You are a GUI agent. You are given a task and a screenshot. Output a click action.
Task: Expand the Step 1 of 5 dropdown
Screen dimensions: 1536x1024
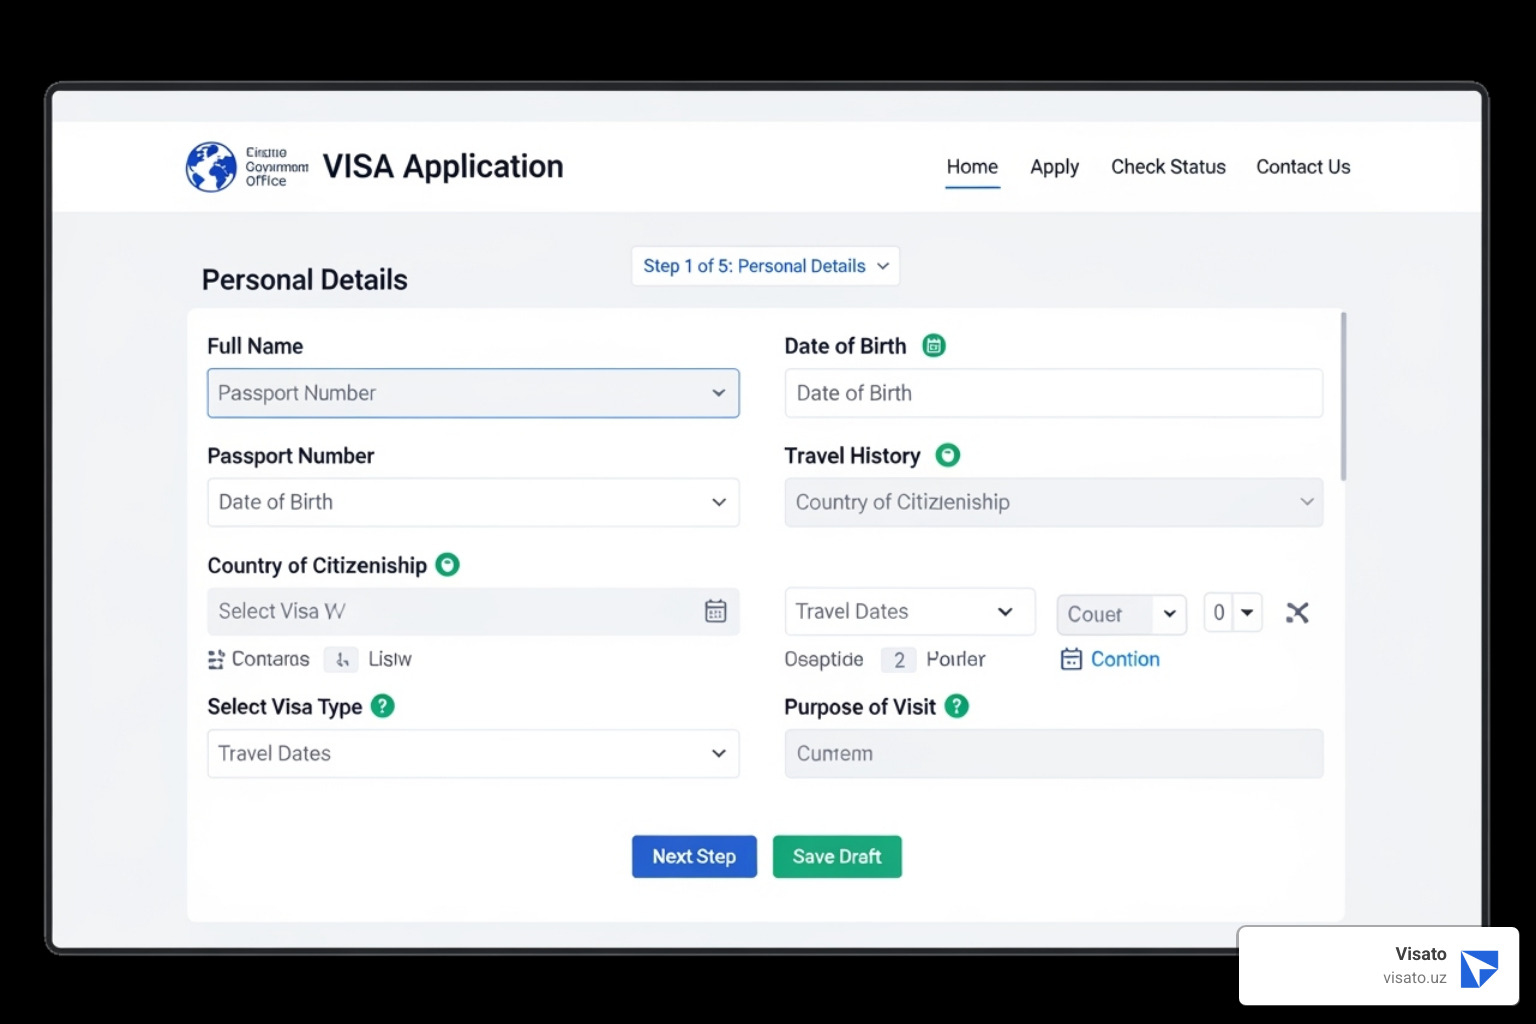click(765, 266)
